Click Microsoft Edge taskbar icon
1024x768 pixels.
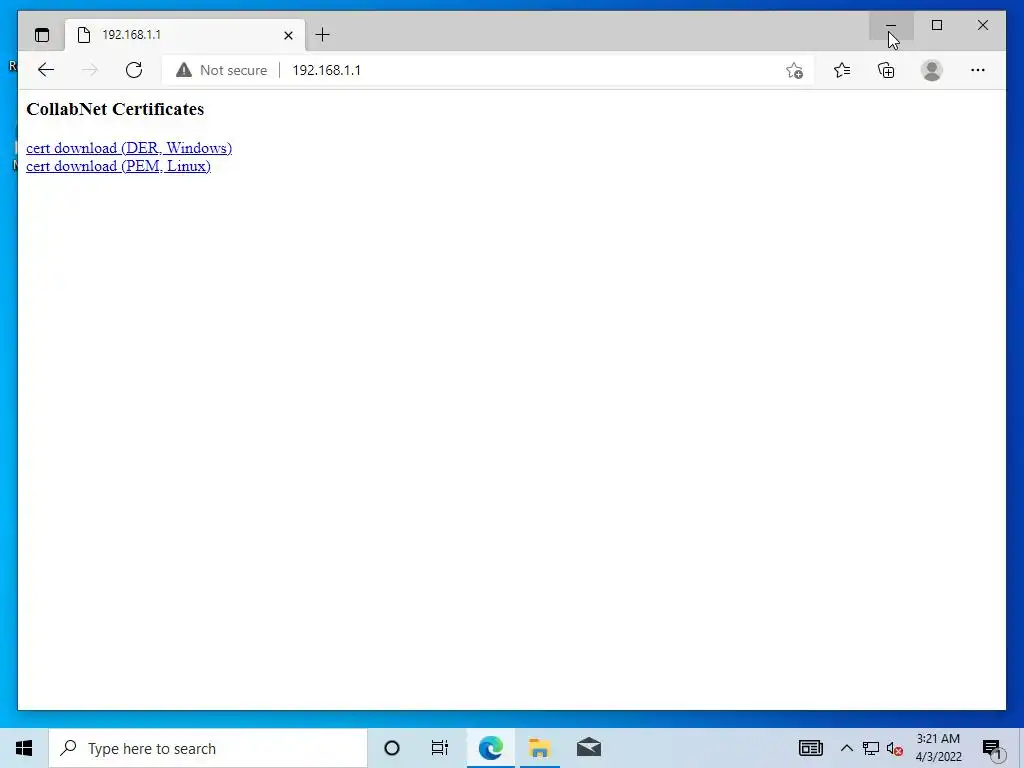pyautogui.click(x=490, y=748)
